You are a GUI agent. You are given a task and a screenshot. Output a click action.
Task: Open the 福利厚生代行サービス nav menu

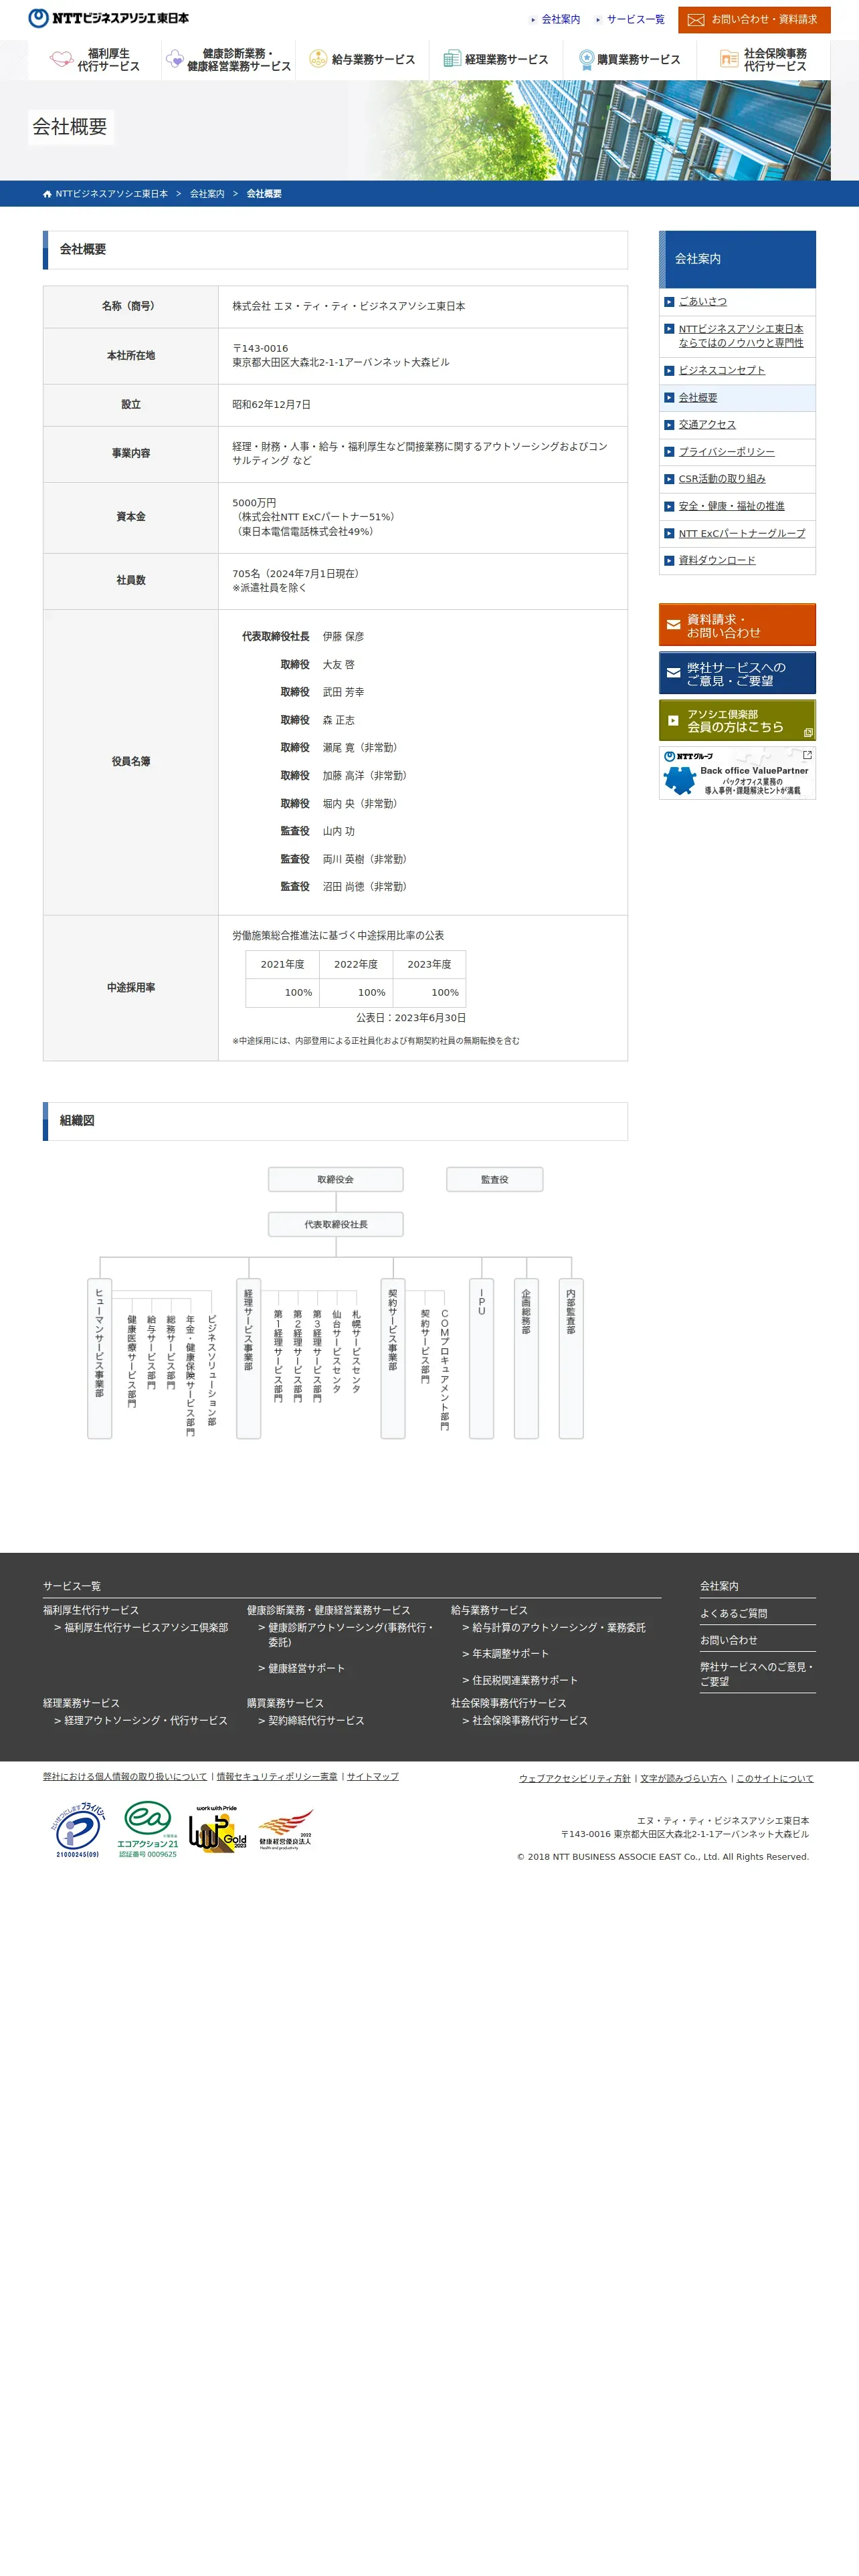click(x=95, y=60)
